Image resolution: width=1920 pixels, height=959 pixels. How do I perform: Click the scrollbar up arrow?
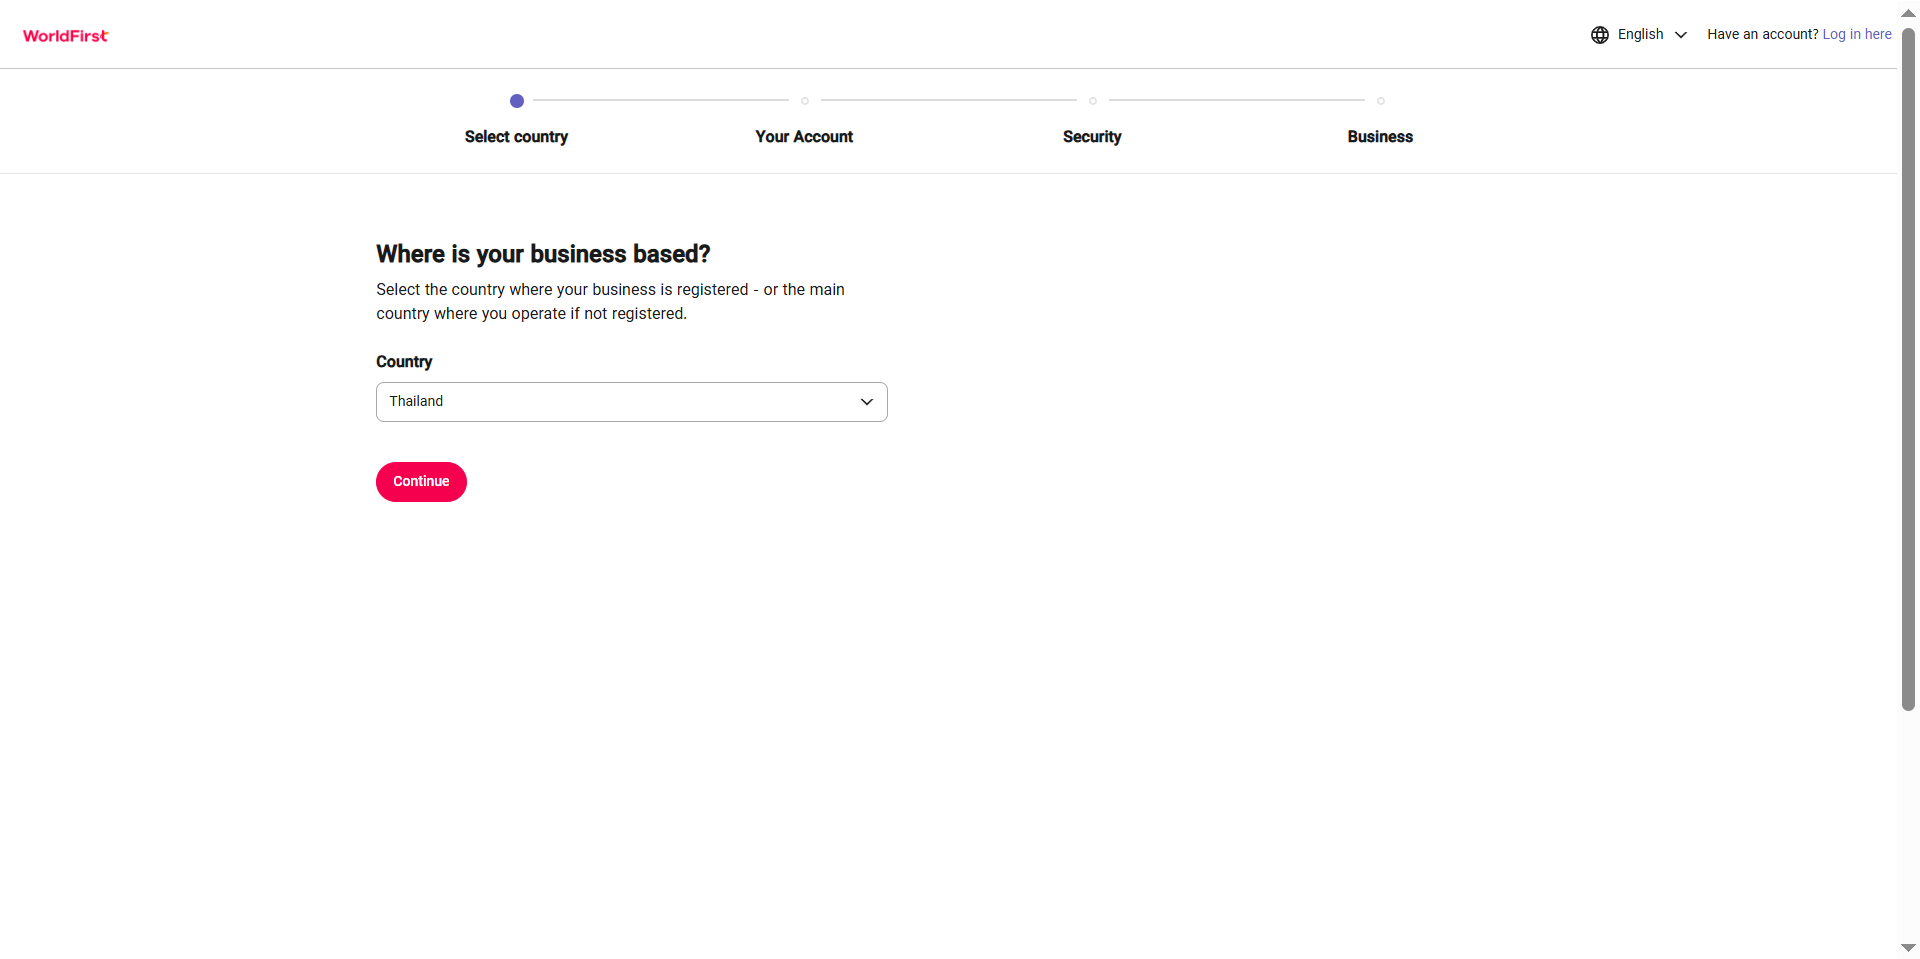pos(1908,13)
